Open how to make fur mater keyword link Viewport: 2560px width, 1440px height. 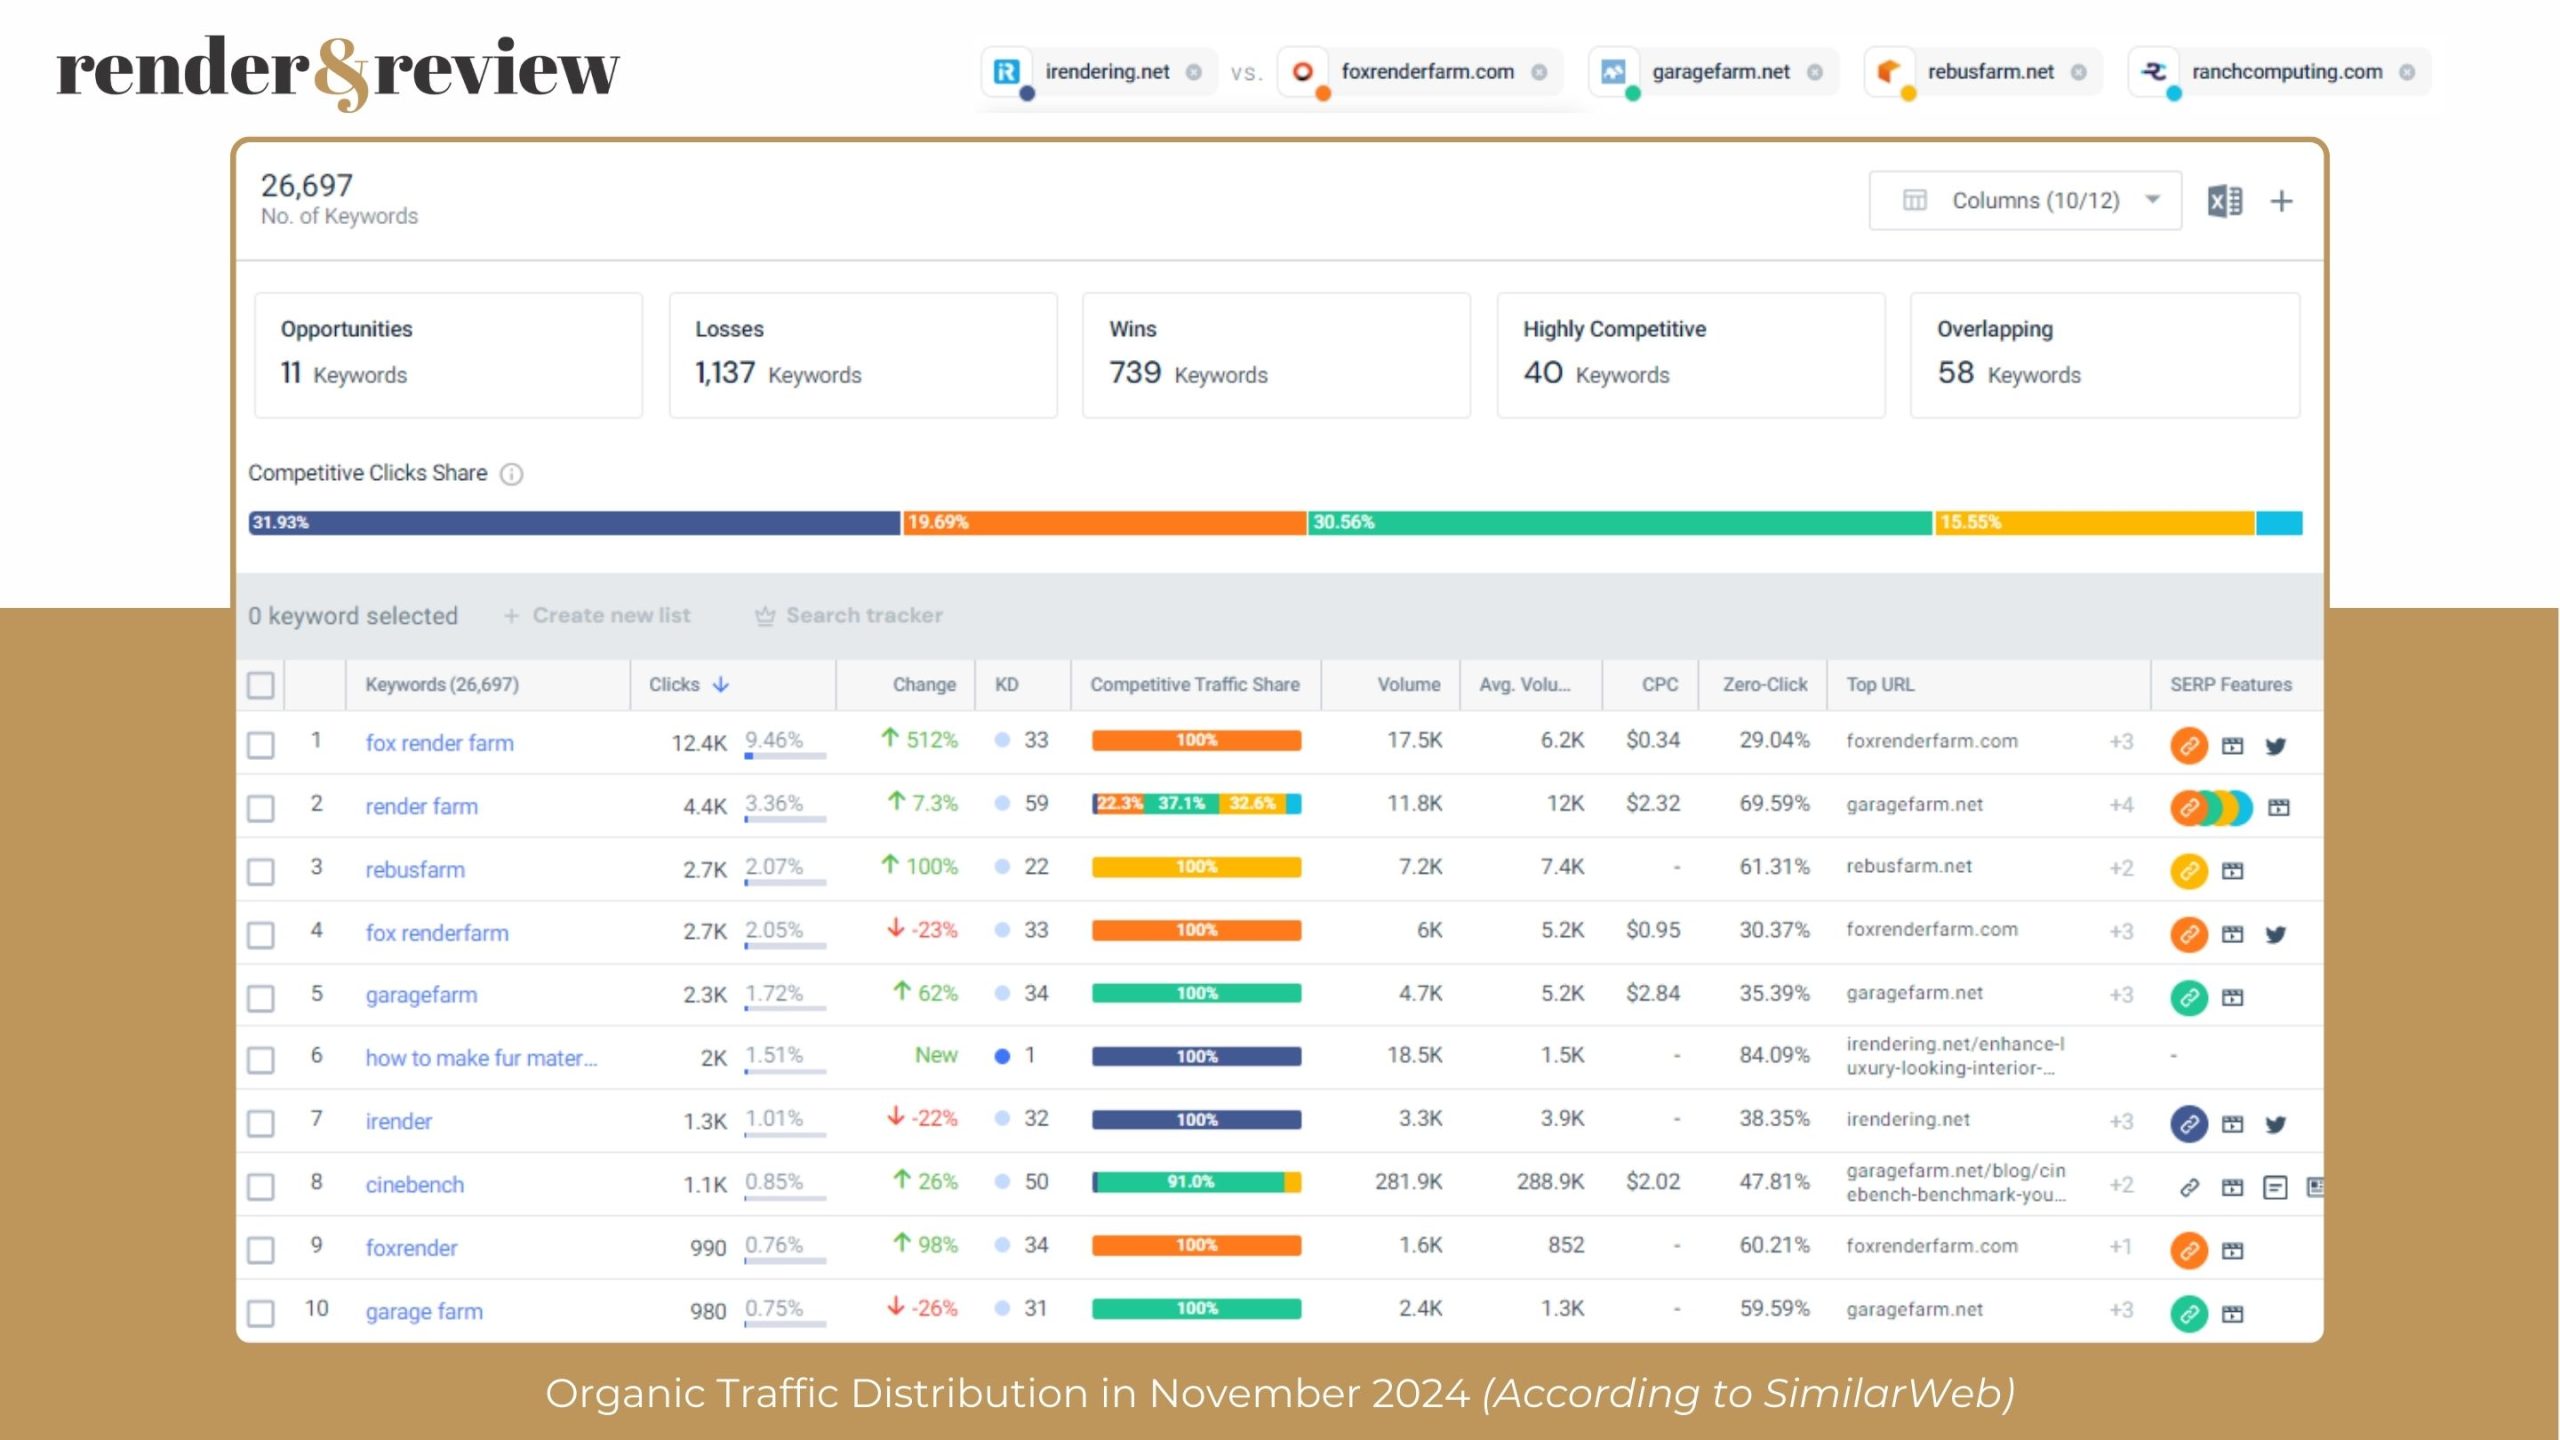point(481,1058)
